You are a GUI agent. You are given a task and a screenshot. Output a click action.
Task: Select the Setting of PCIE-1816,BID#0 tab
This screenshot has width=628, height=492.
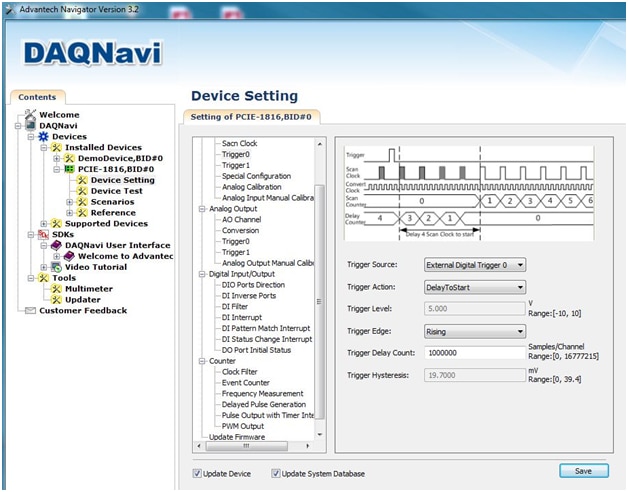pos(251,117)
